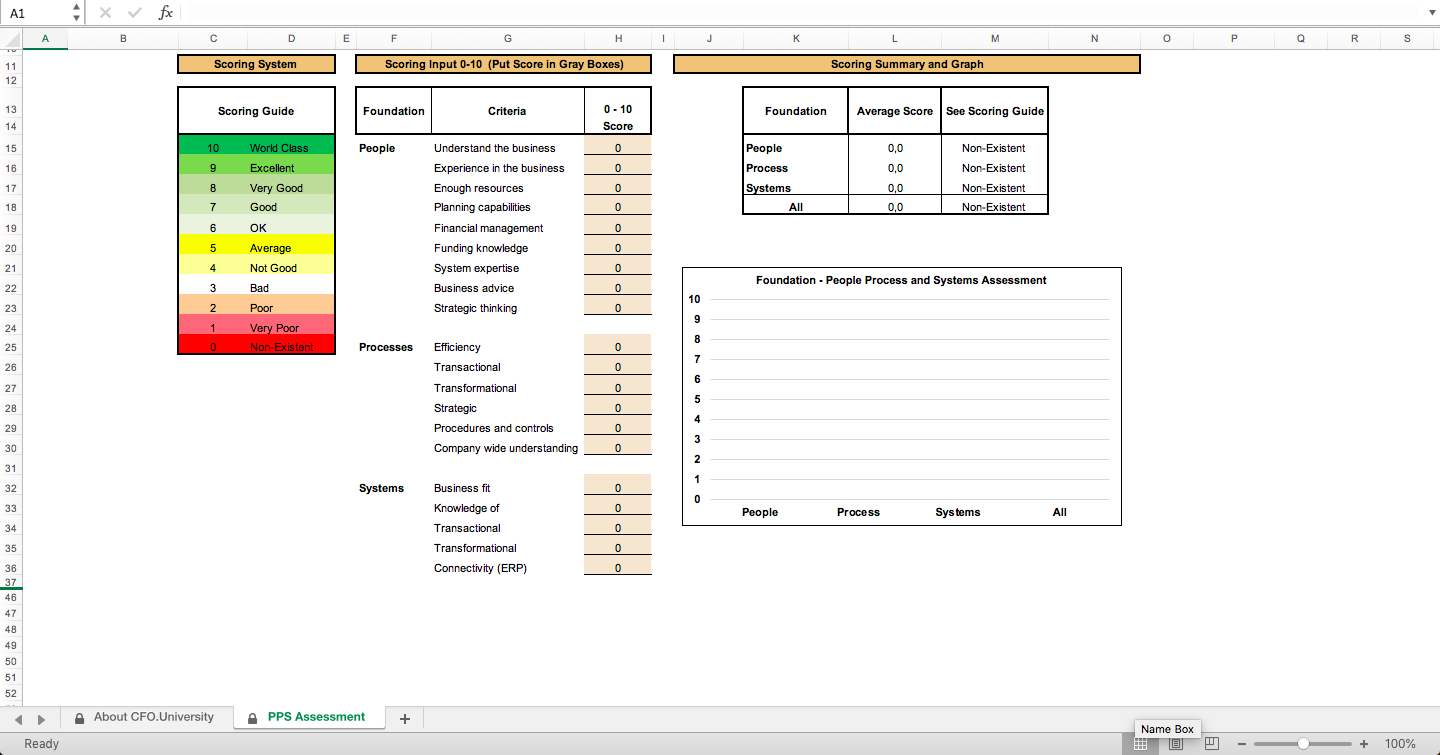Select score cell for Efficiency
The height and width of the screenshot is (755, 1440).
[618, 347]
